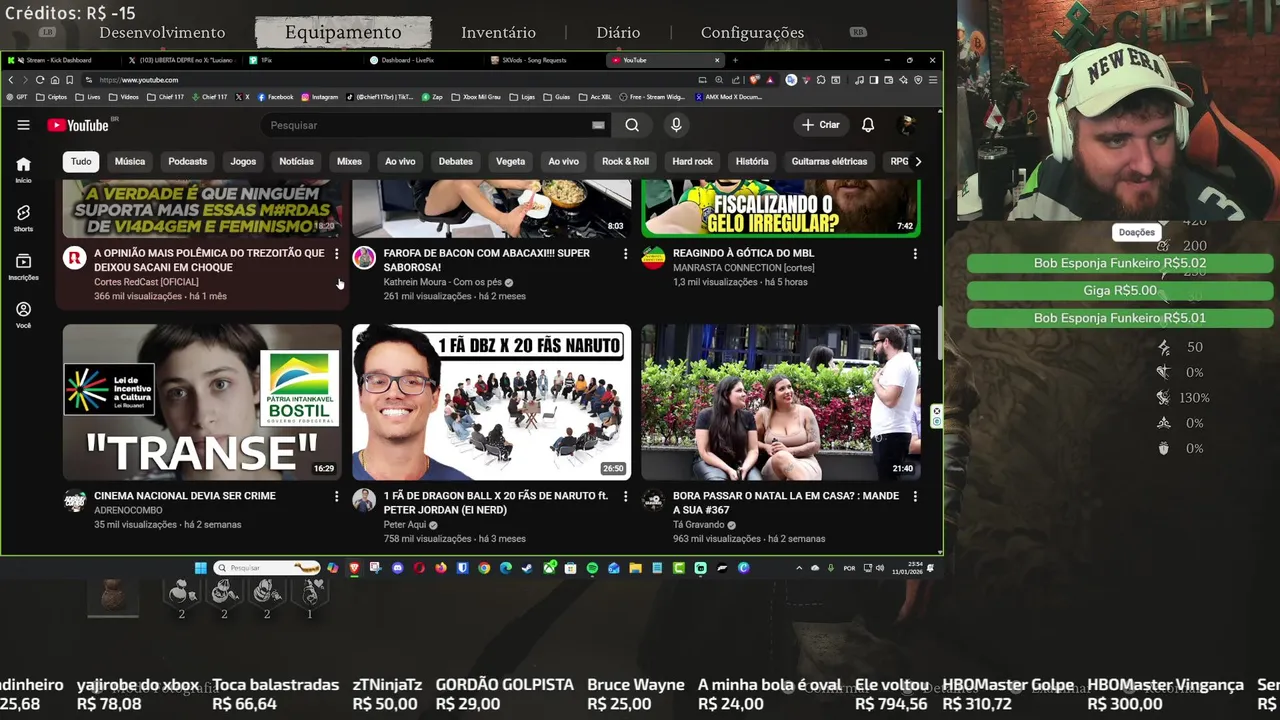1280x720 pixels.
Task: Select the Música filter chip
Action: pos(130,161)
